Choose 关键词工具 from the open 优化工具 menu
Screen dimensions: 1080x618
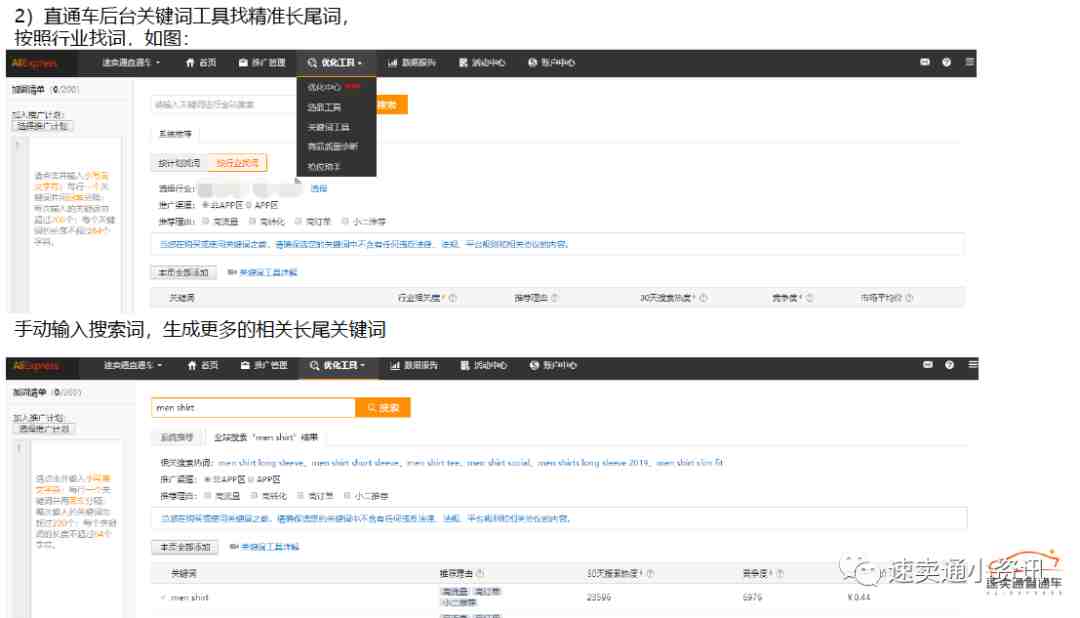pos(329,127)
